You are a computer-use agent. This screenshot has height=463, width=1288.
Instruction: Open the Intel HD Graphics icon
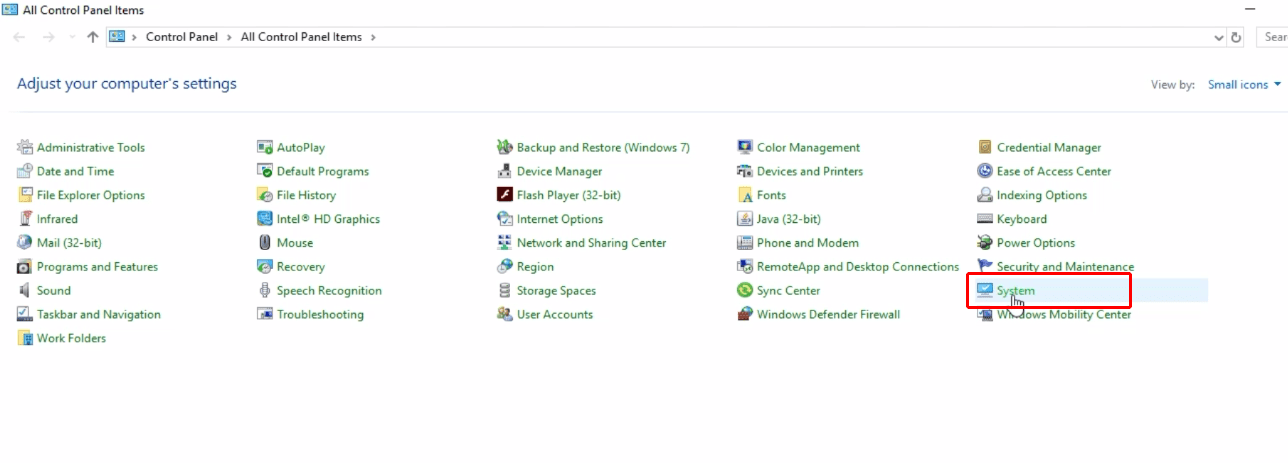(x=265, y=219)
